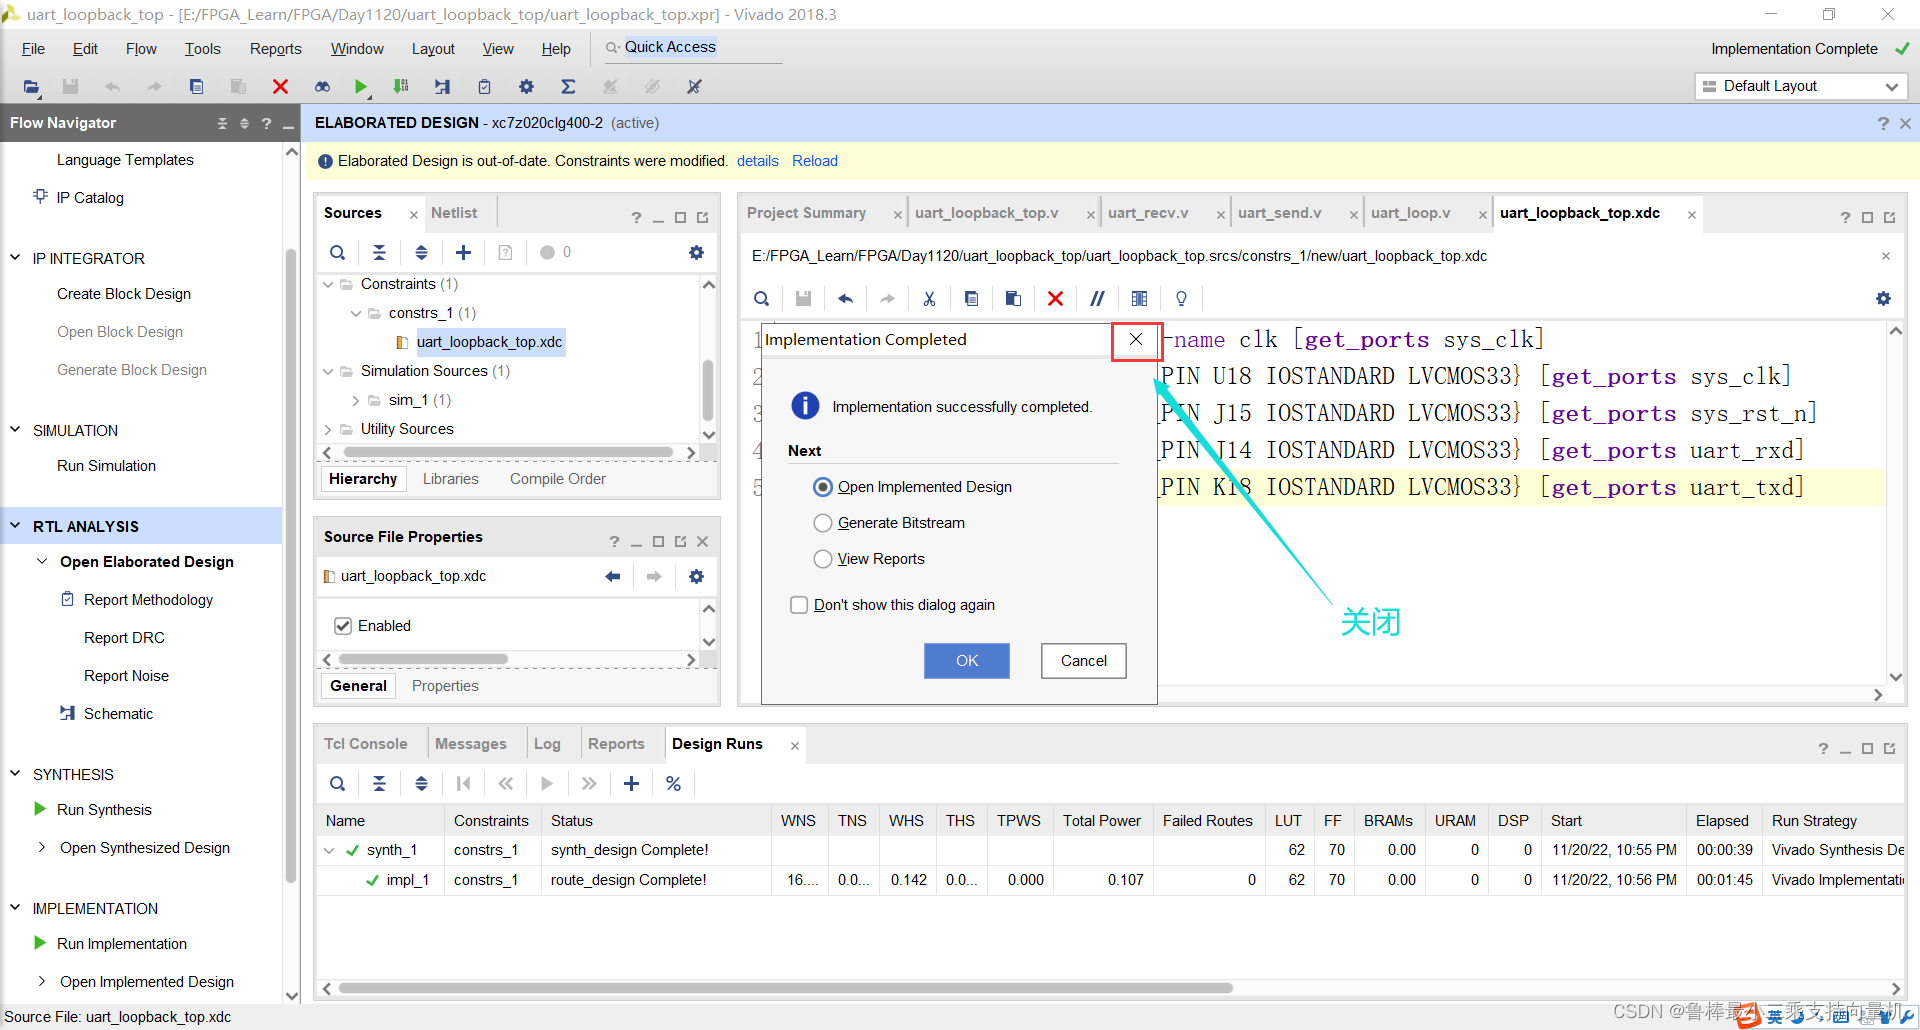Collapse Simulation Sources node
Image resolution: width=1920 pixels, height=1030 pixels.
[x=328, y=371]
